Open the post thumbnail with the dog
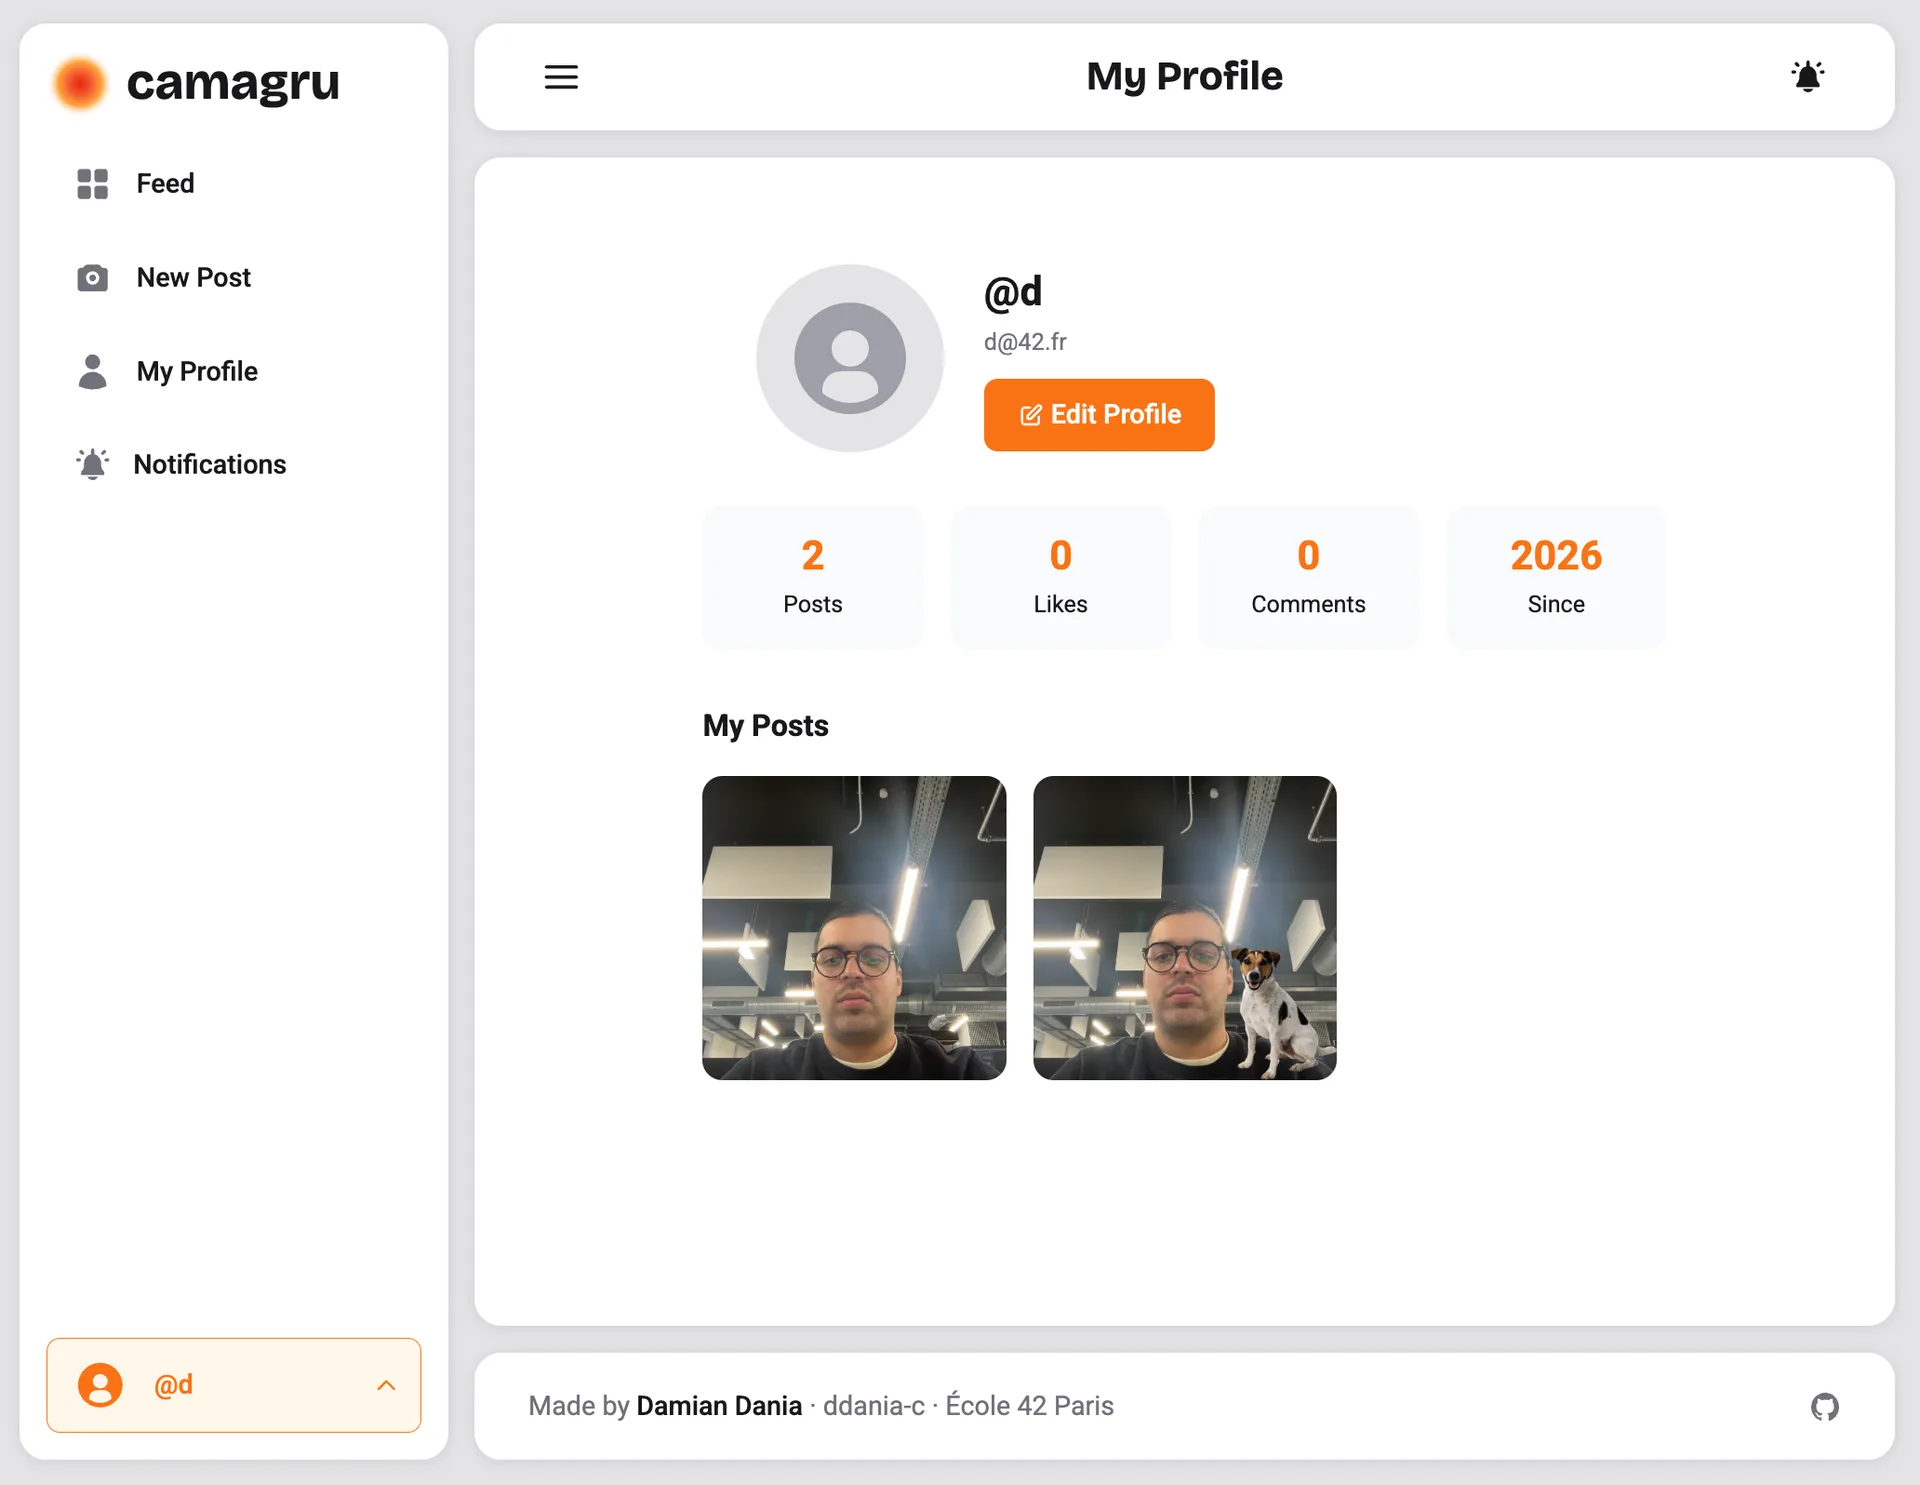 point(1185,928)
